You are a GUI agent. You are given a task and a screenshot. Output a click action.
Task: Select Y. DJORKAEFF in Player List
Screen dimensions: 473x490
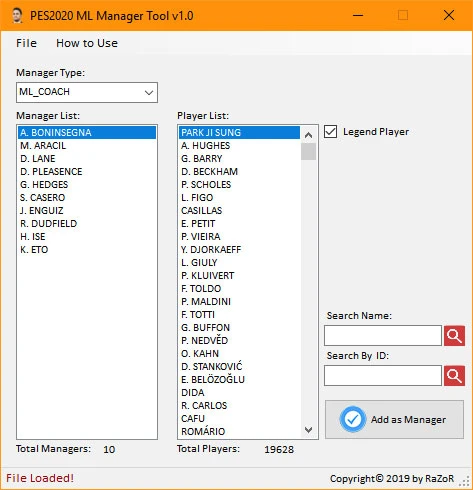[240, 249]
